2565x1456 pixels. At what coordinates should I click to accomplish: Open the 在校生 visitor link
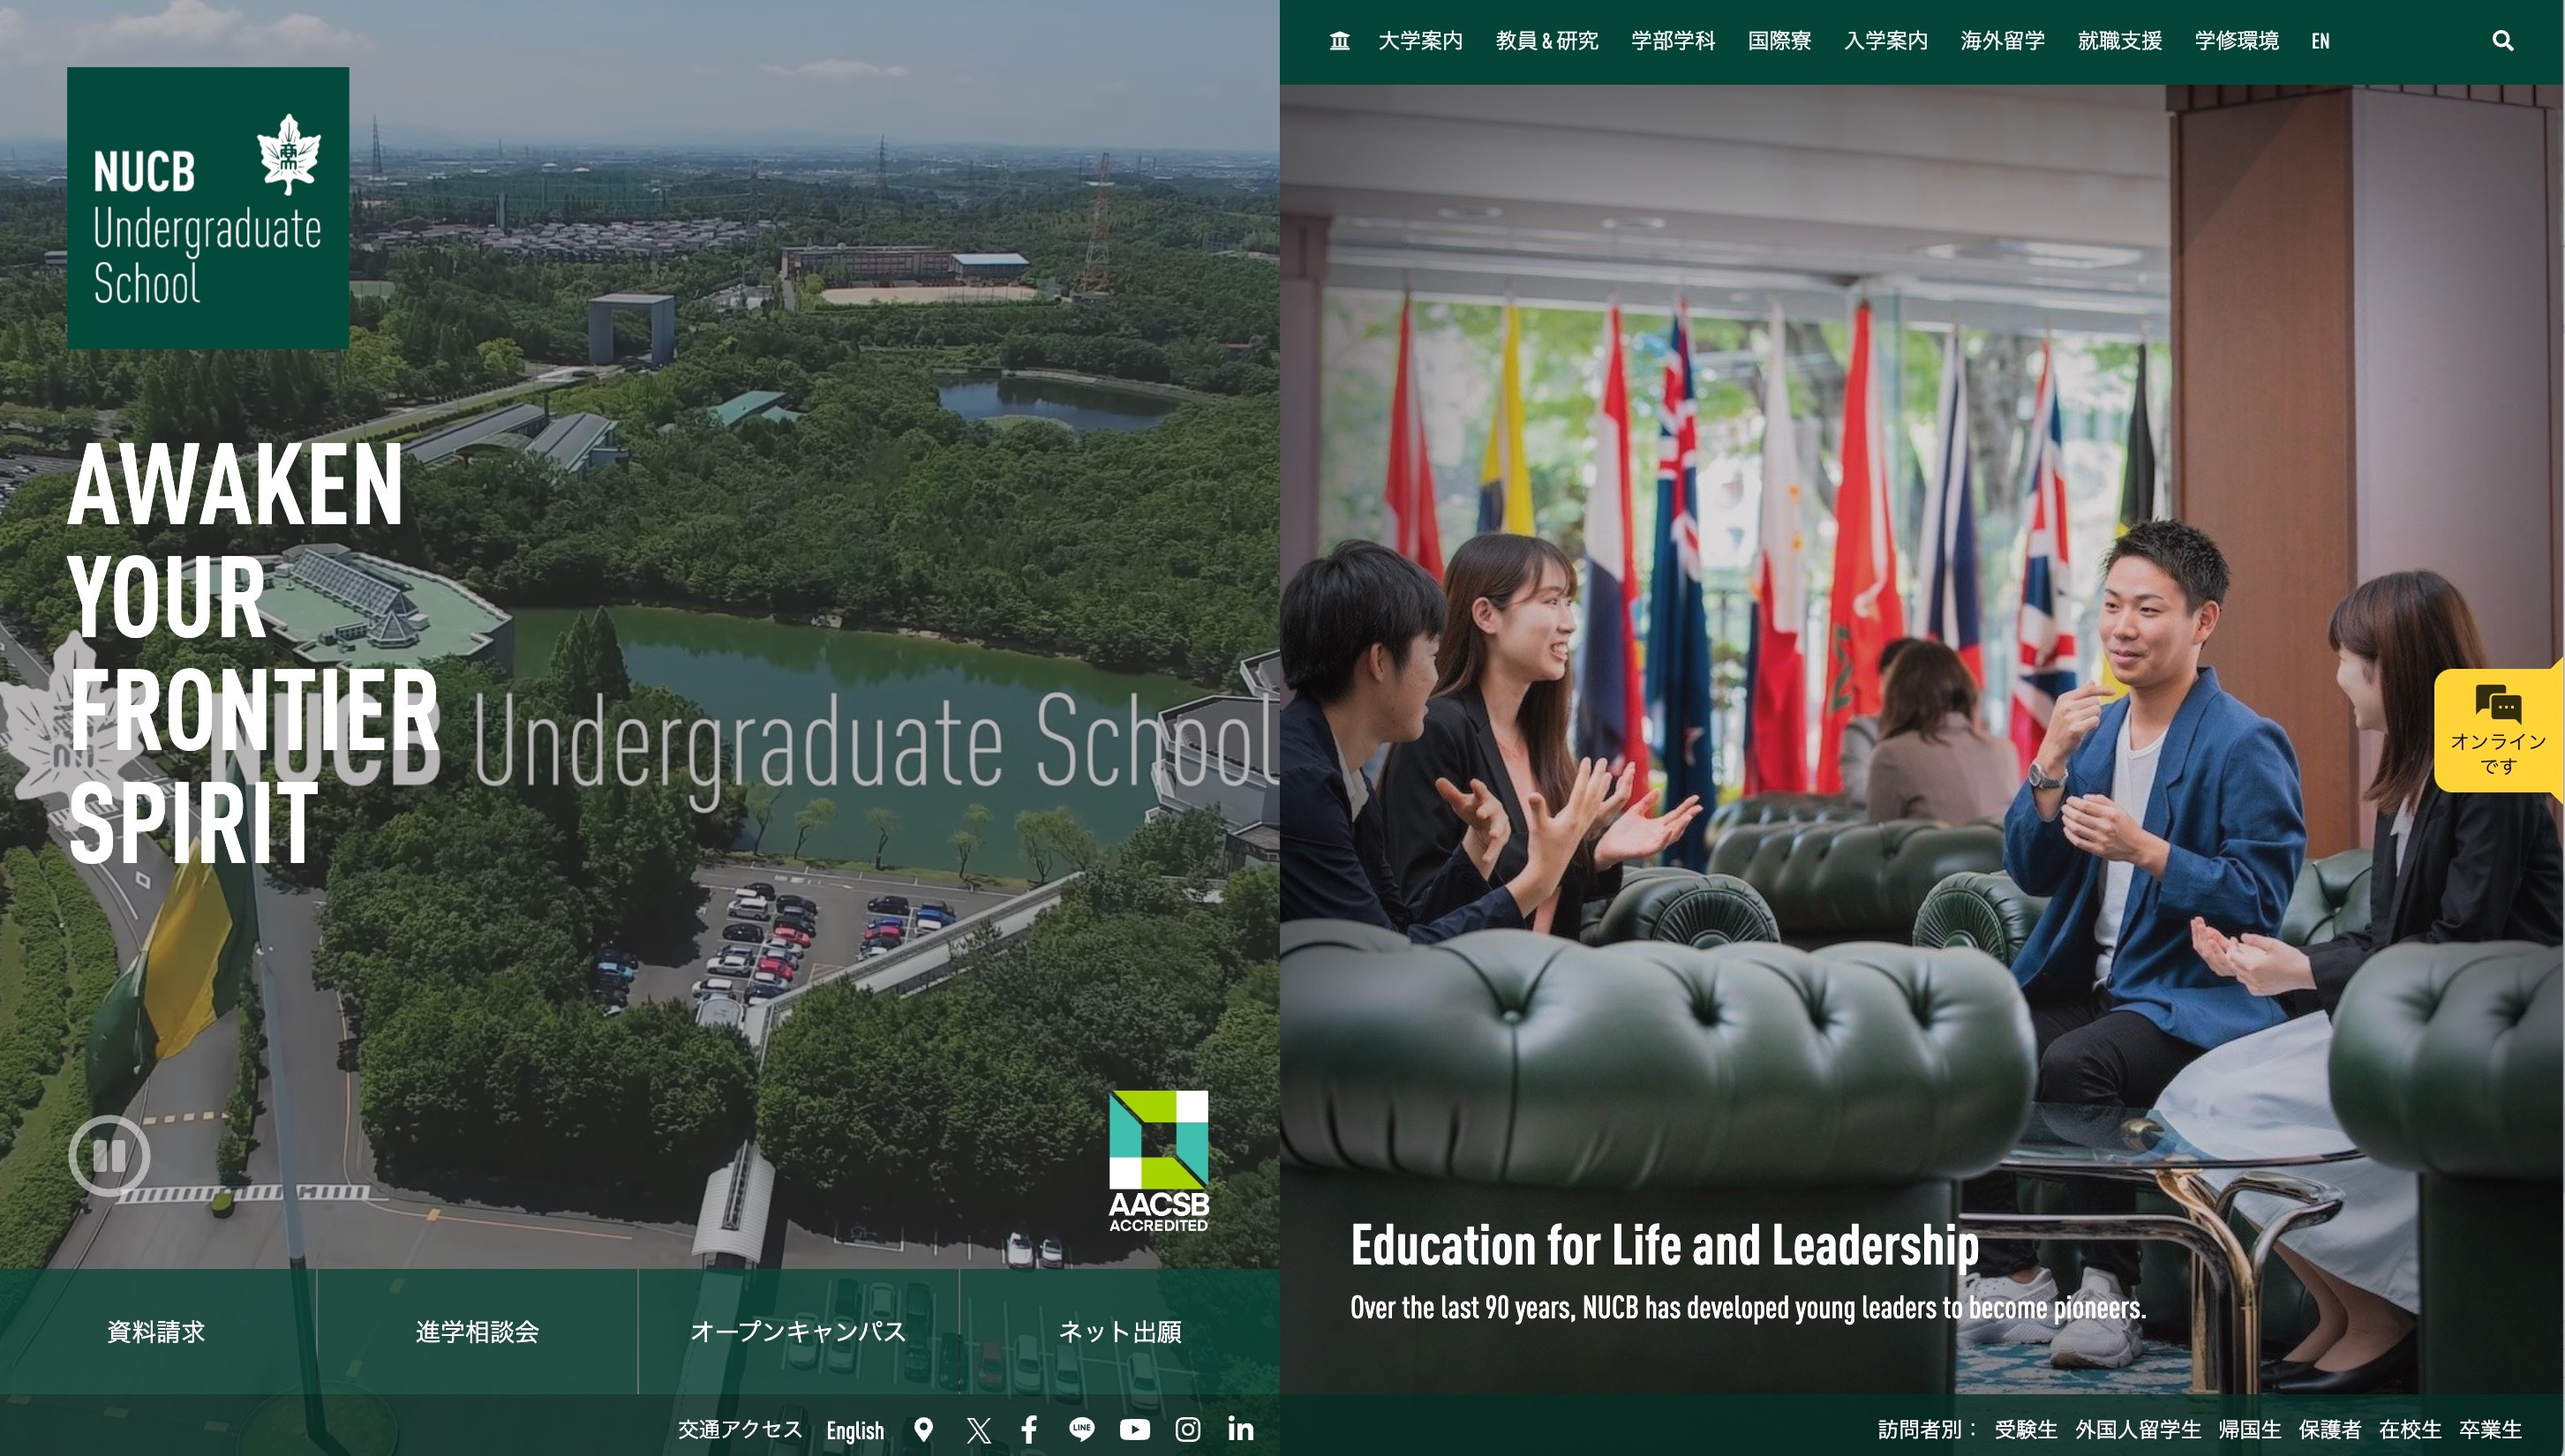pyautogui.click(x=2410, y=1430)
